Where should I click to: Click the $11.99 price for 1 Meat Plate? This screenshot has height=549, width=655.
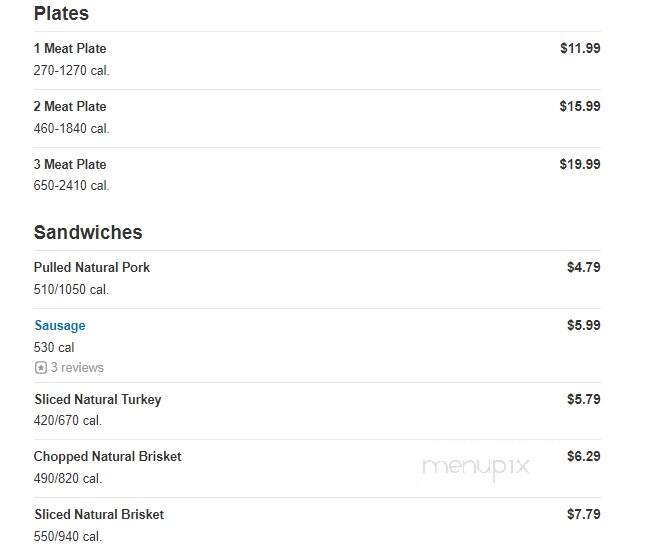coord(580,48)
